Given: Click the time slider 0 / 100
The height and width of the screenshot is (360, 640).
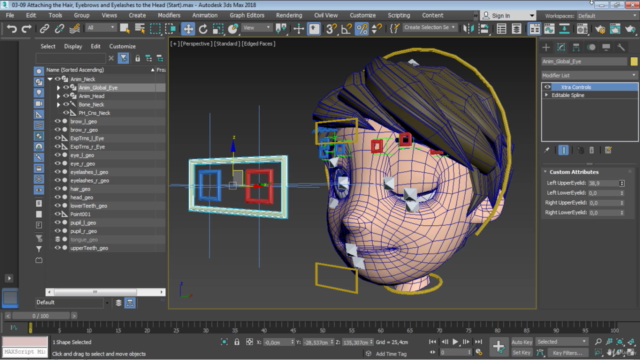Looking at the screenshot, I should (41, 316).
